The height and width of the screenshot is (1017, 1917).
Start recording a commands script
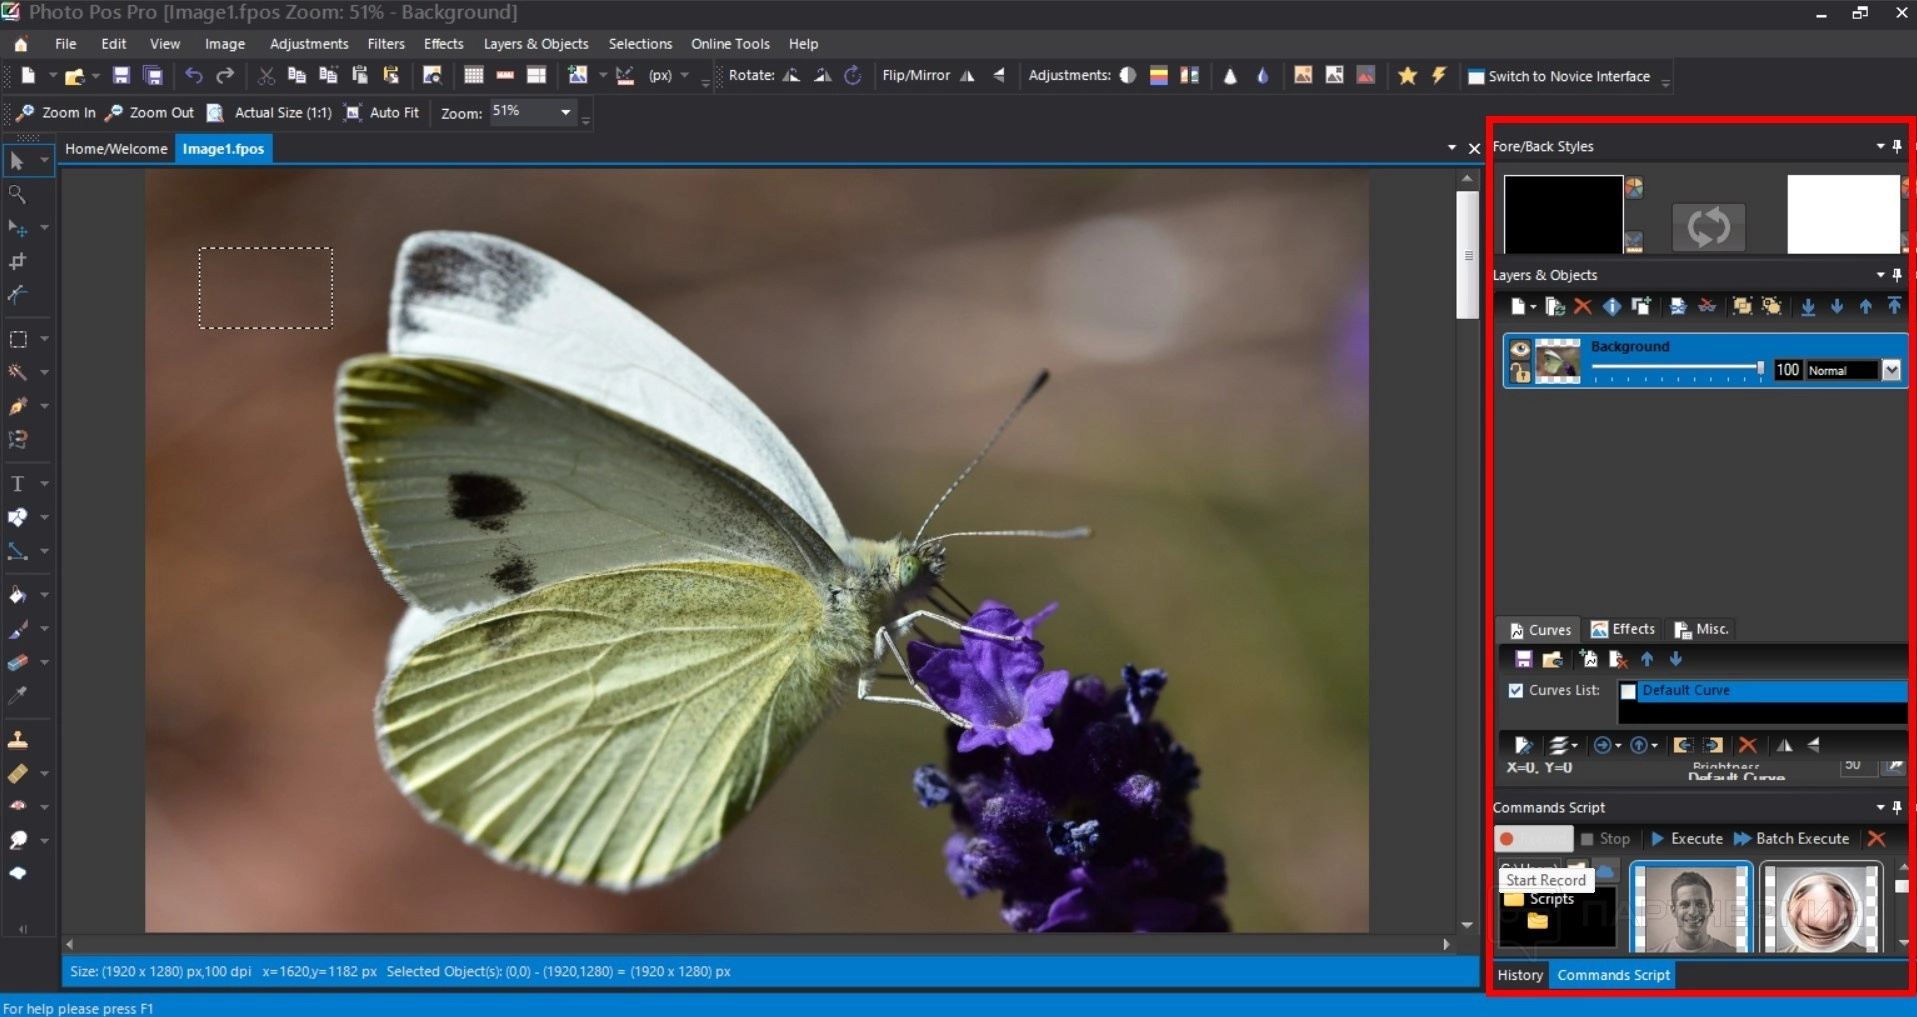(1532, 839)
